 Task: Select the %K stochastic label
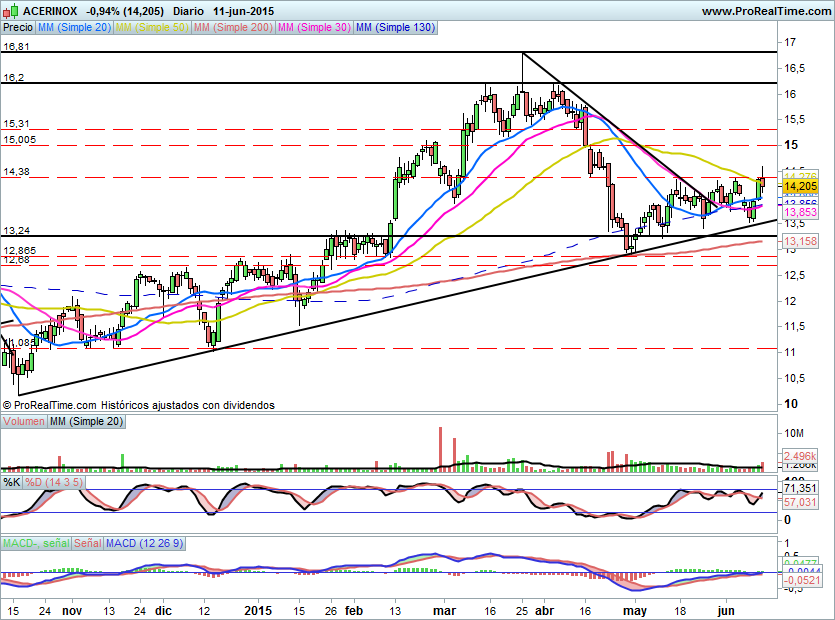point(11,482)
